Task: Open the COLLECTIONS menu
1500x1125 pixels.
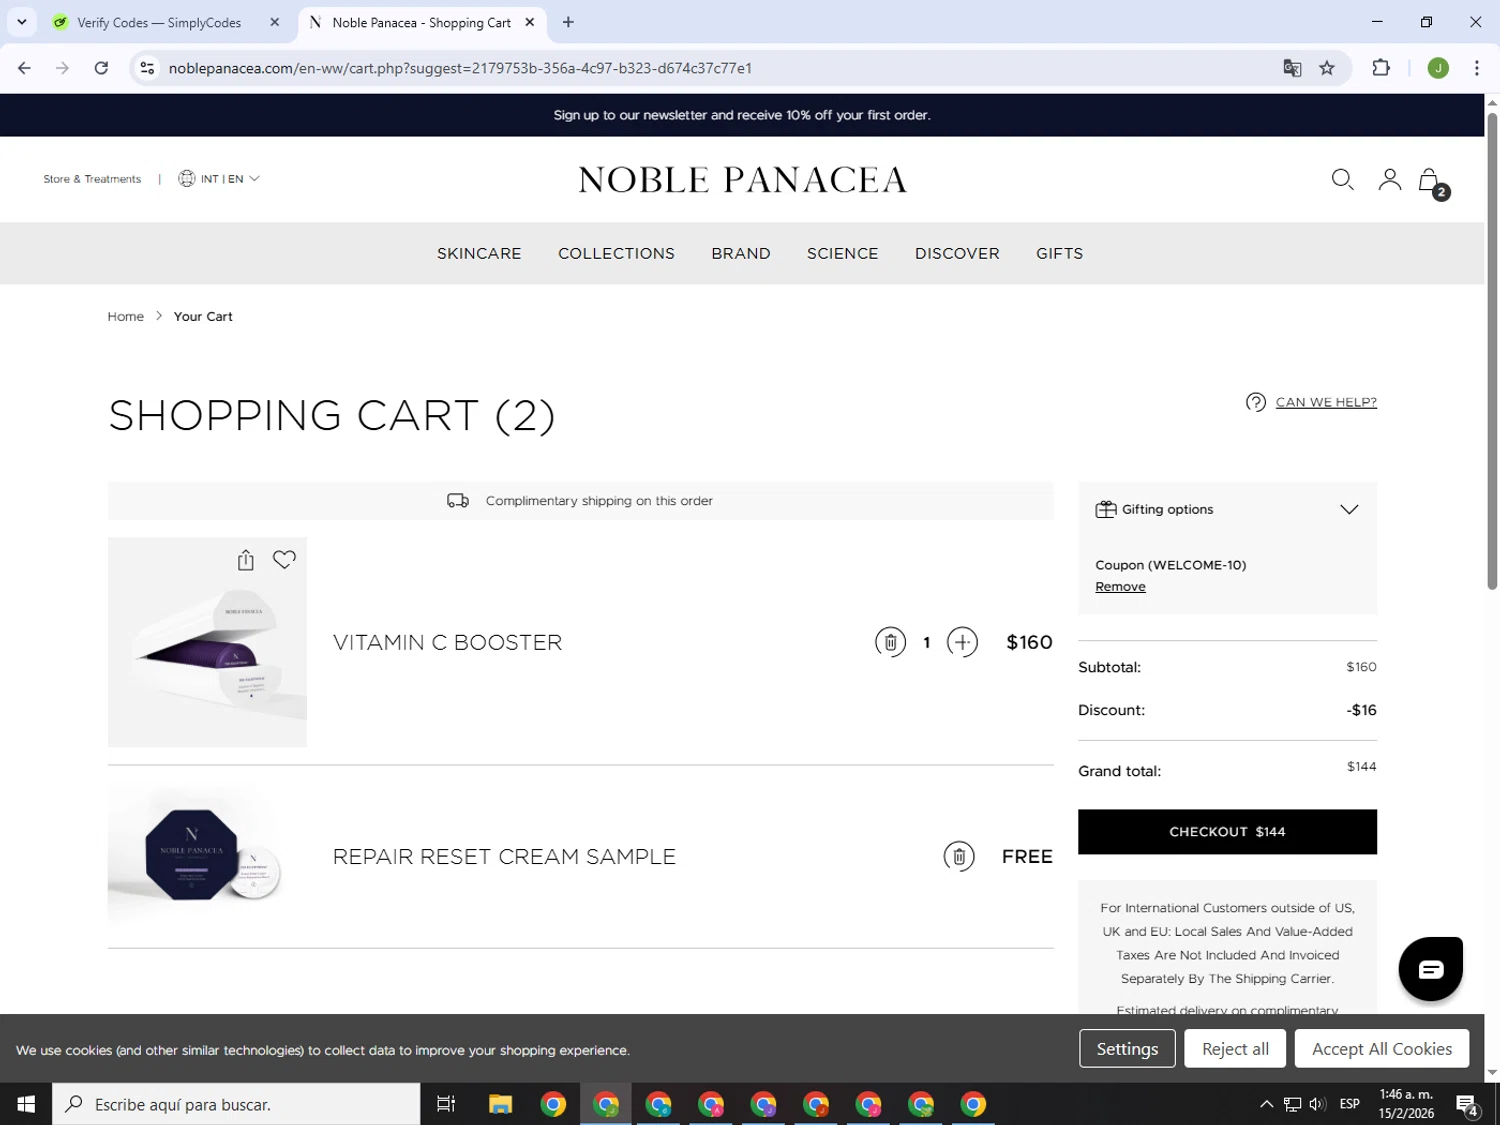Action: coord(616,253)
